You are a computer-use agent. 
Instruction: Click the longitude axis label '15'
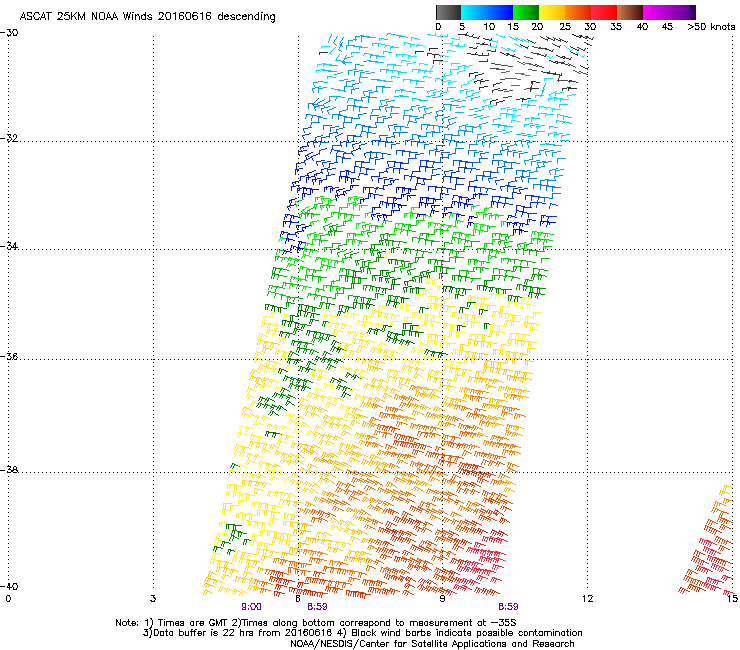pos(732,599)
